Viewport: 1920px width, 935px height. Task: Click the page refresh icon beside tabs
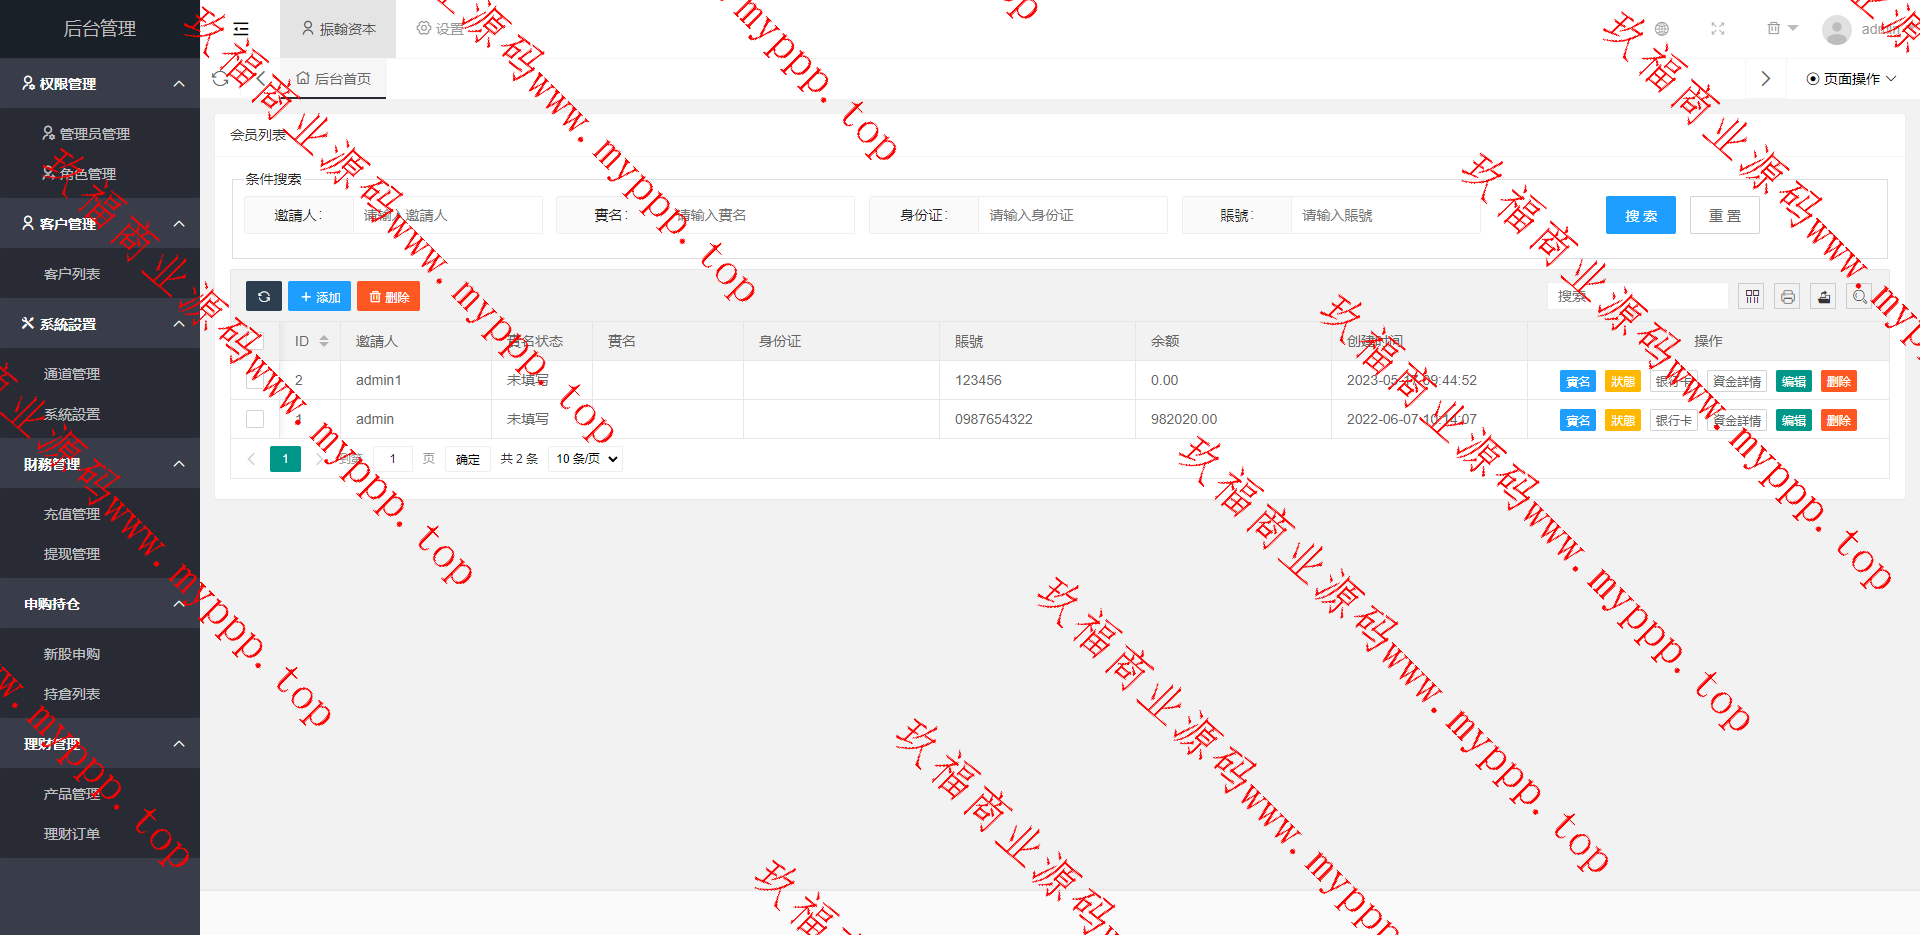coord(221,78)
